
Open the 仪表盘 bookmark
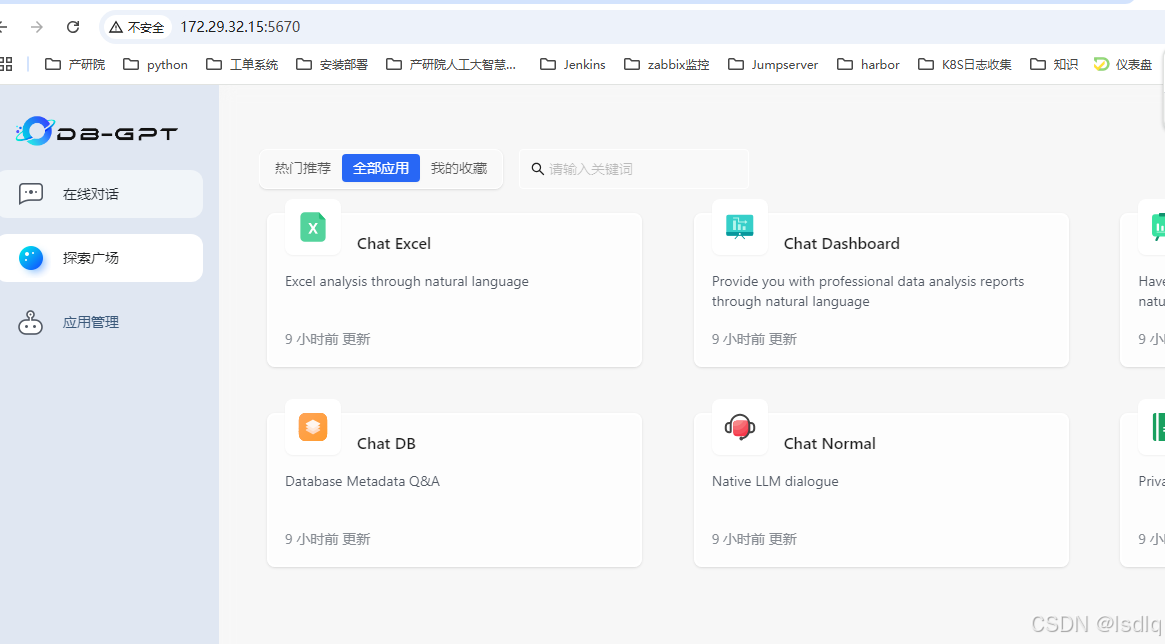[x=1123, y=65]
